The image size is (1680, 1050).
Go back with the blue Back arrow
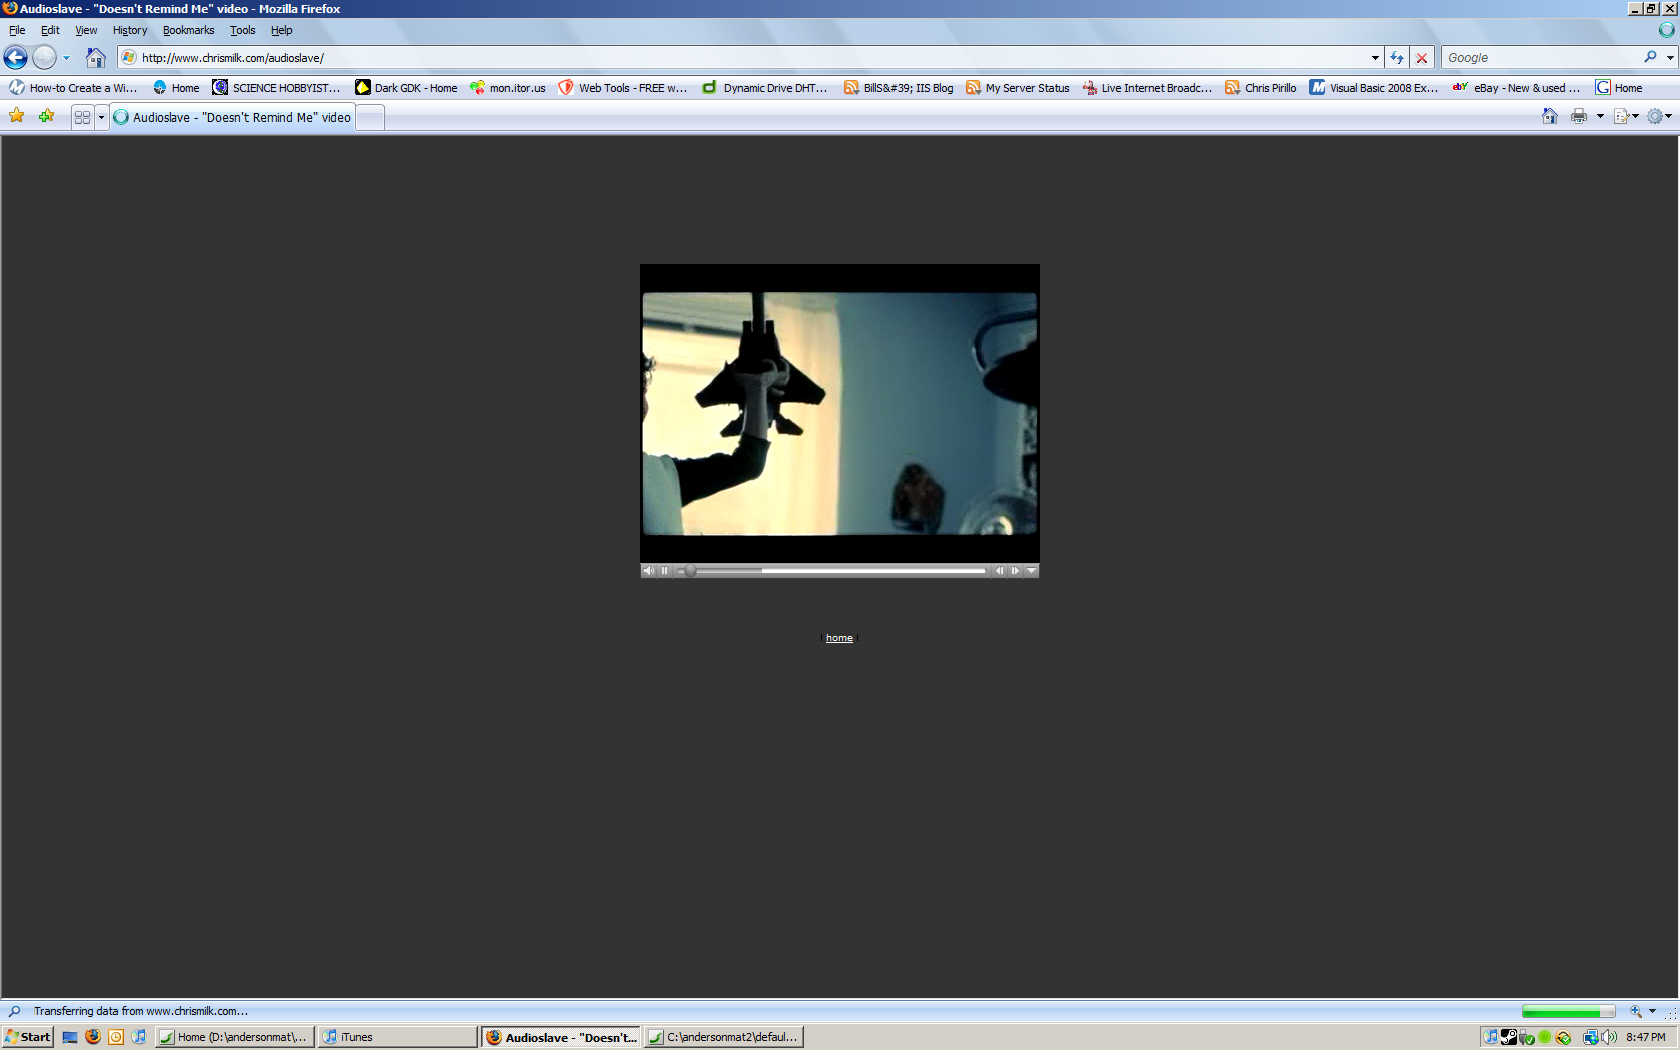click(x=15, y=58)
